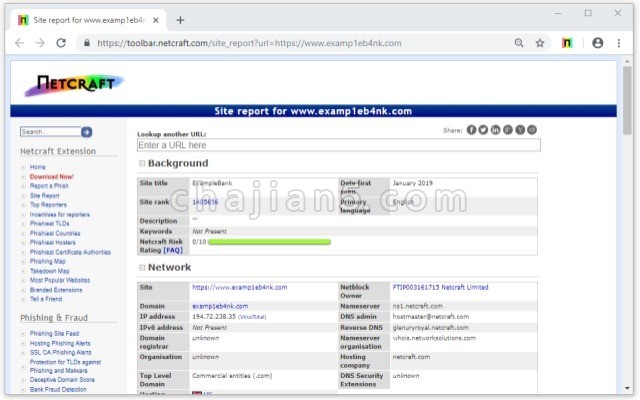The width and height of the screenshot is (640, 400).
Task: Open Deceptive Domain Score link
Action: coord(62,380)
